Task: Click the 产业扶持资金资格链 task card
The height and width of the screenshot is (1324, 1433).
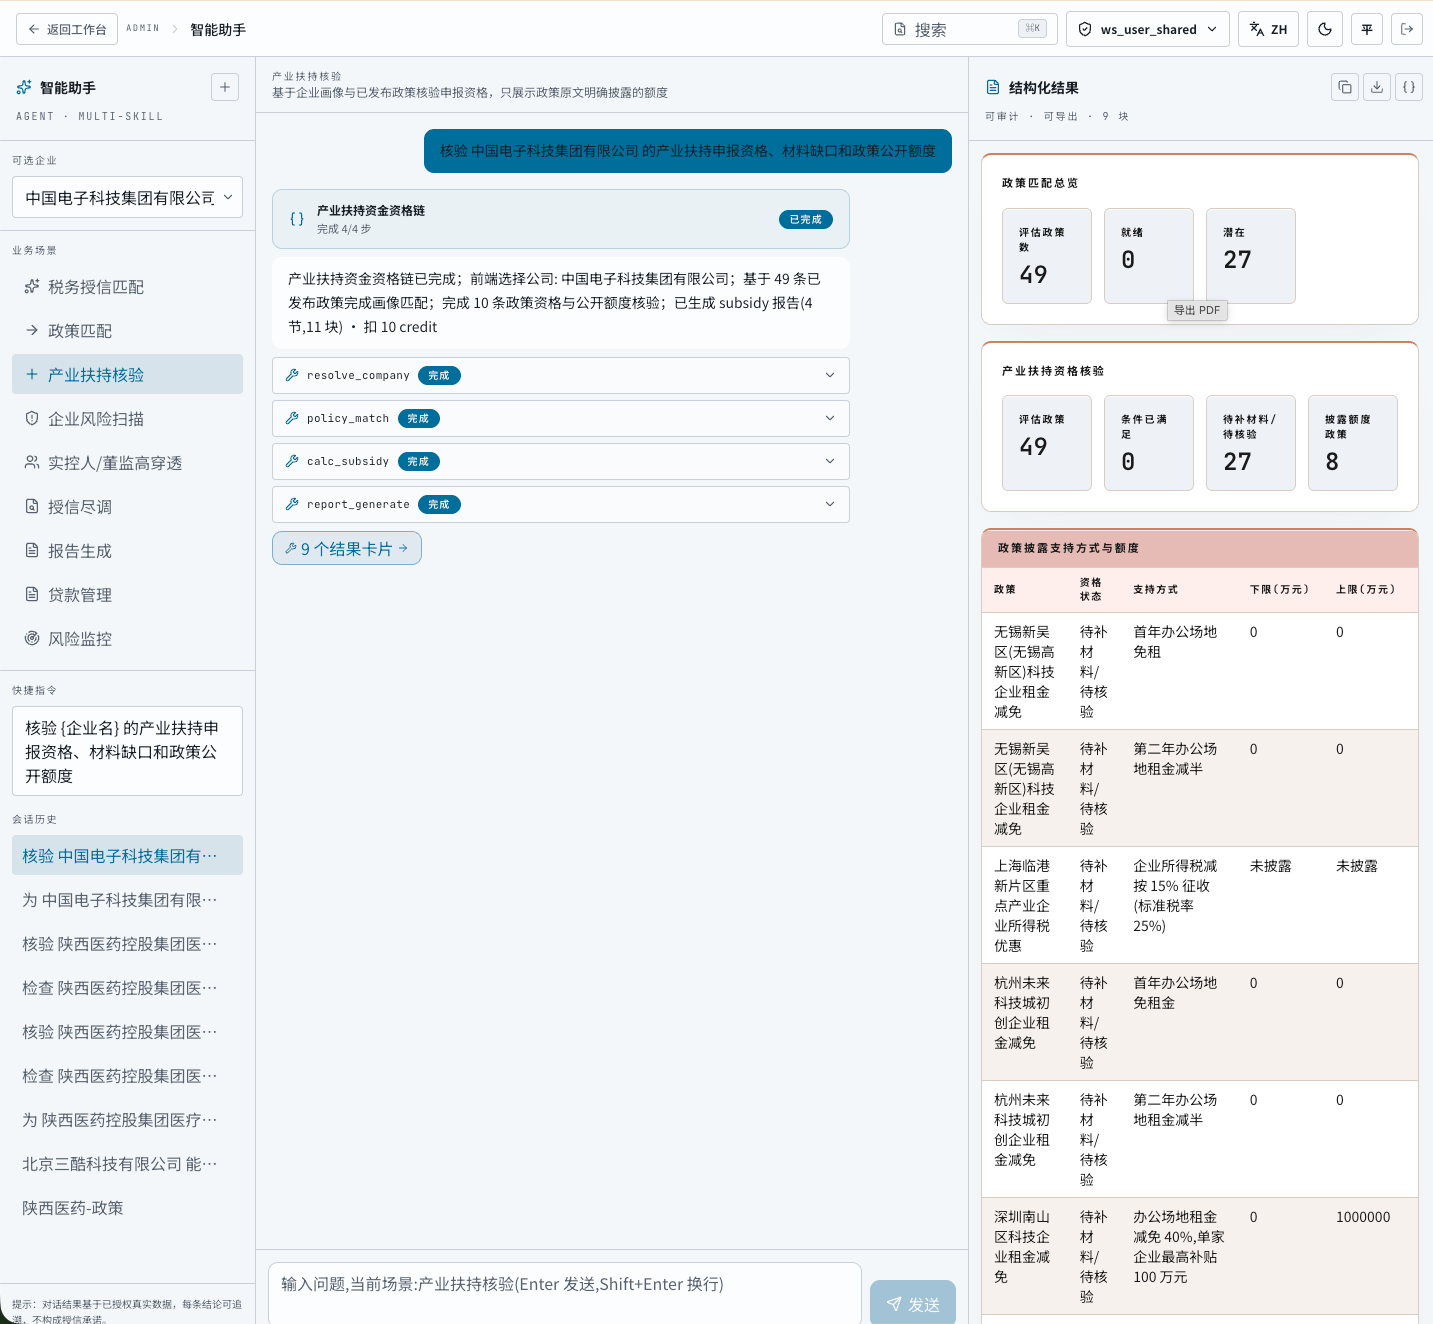Action: pos(561,219)
